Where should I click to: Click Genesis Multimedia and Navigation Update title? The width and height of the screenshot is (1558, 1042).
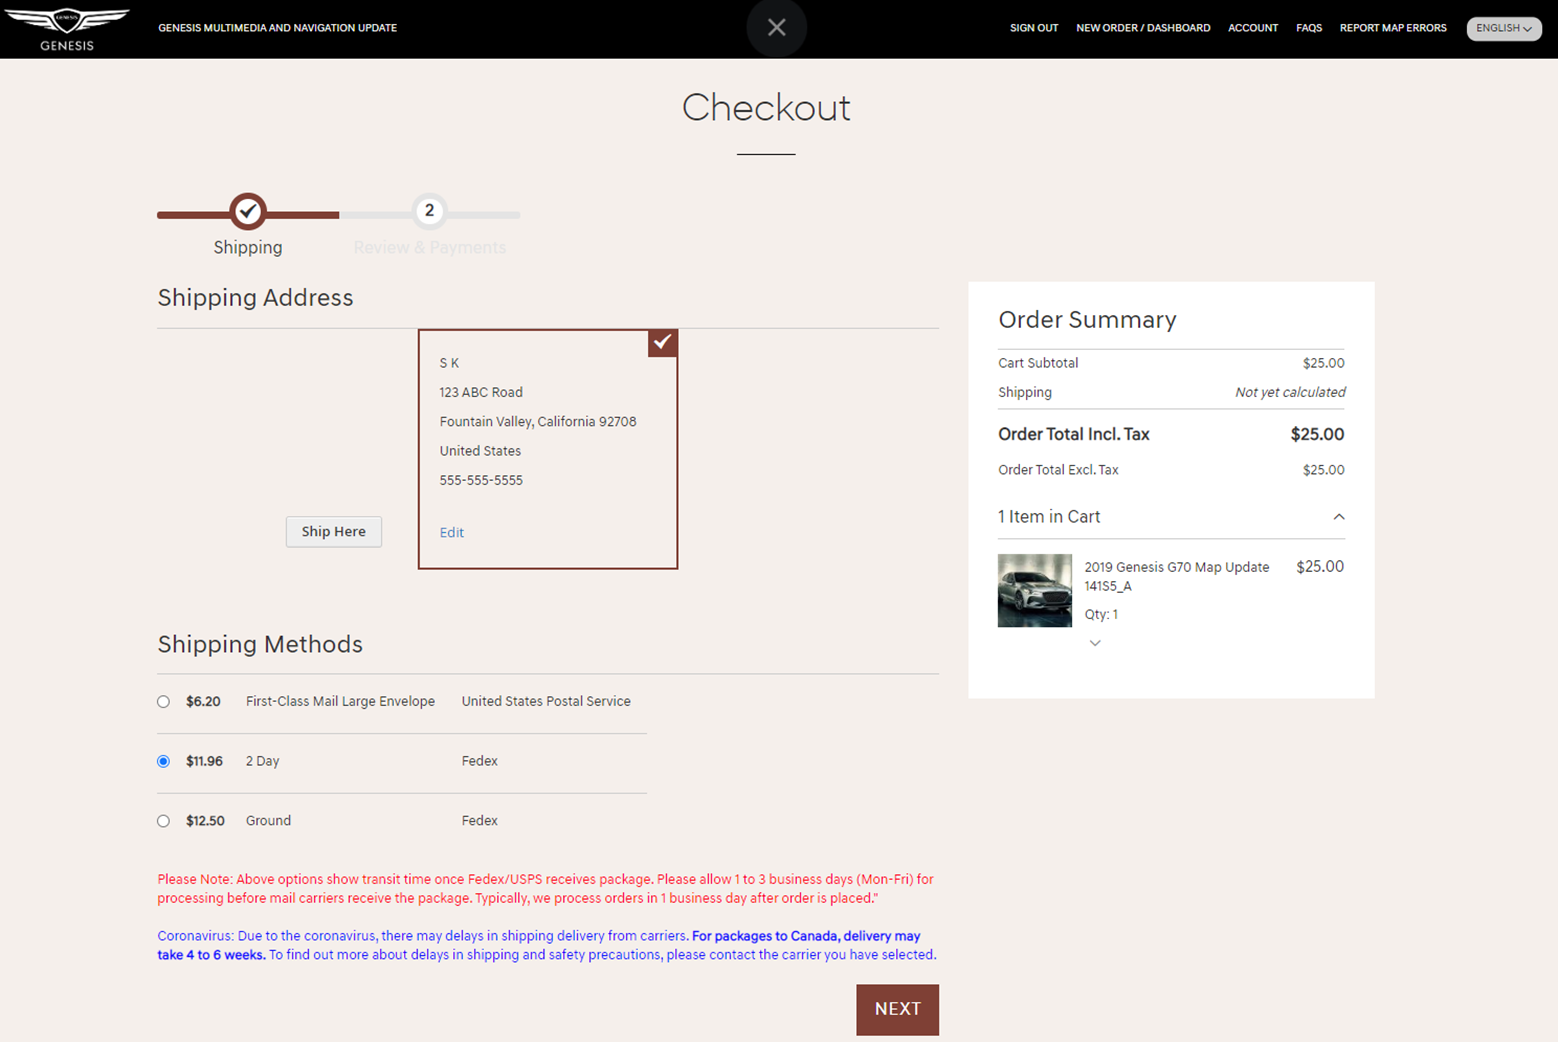click(x=277, y=28)
